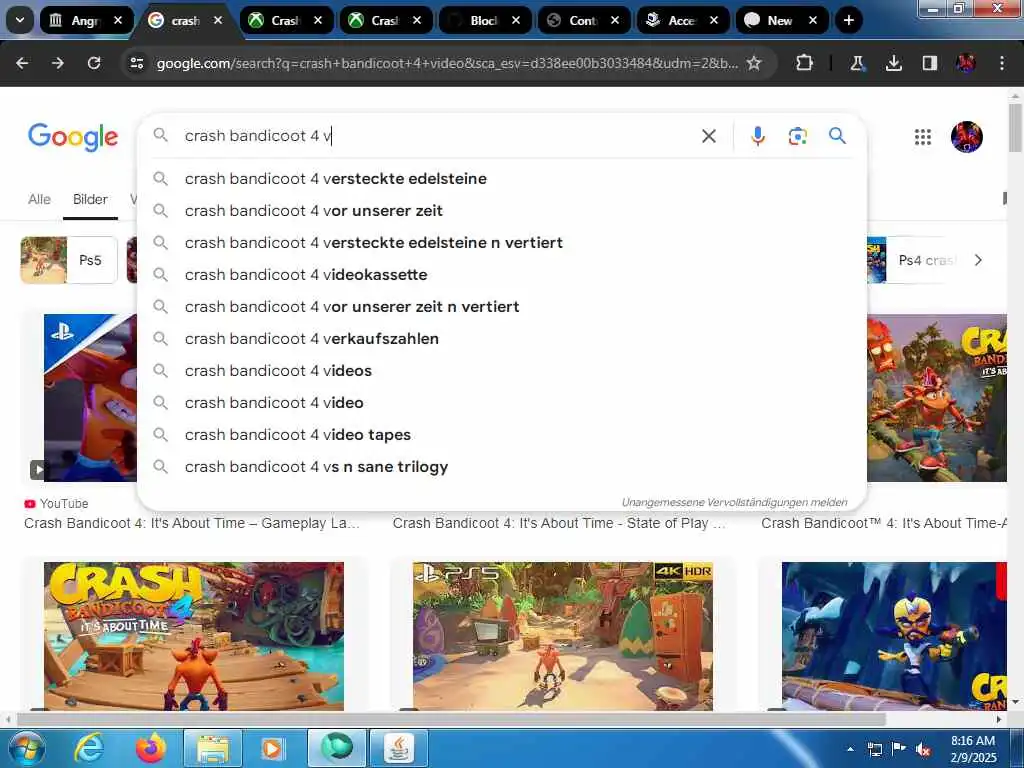Open Google Lens image search icon
The height and width of the screenshot is (768, 1024).
(797, 136)
